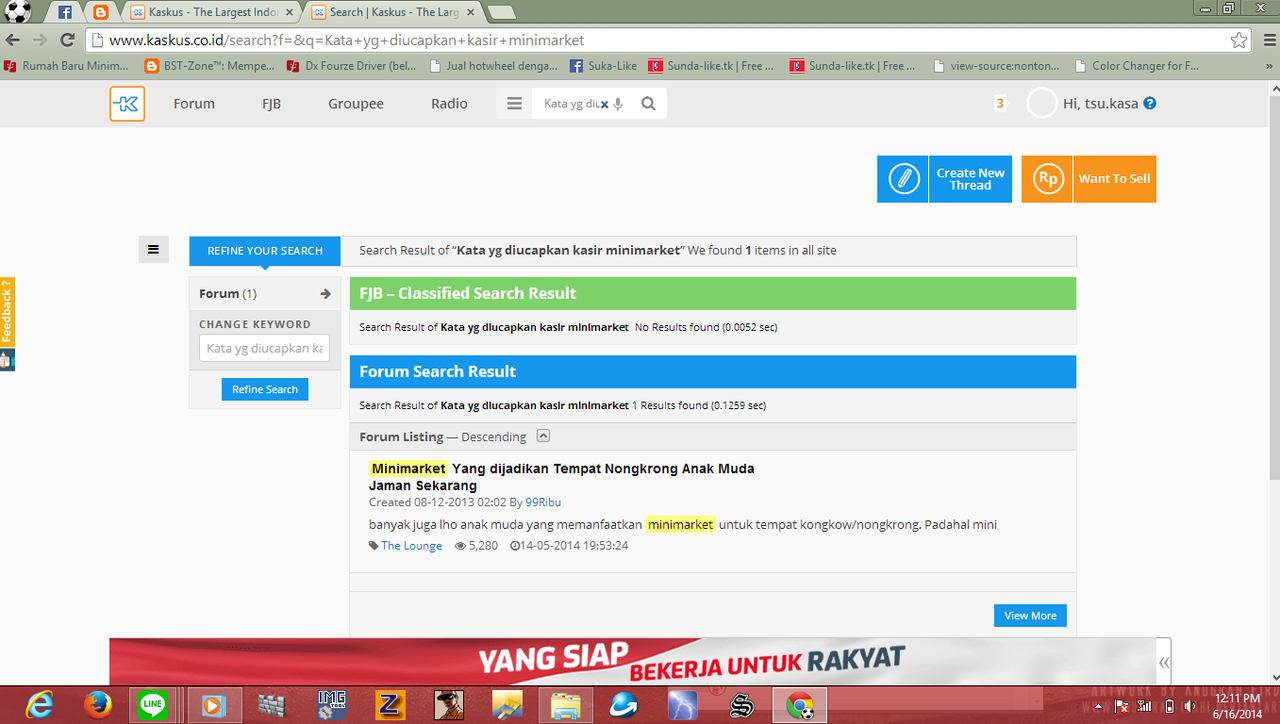Image resolution: width=1280 pixels, height=724 pixels.
Task: Bookmark this page with the star icon
Action: coord(1239,40)
